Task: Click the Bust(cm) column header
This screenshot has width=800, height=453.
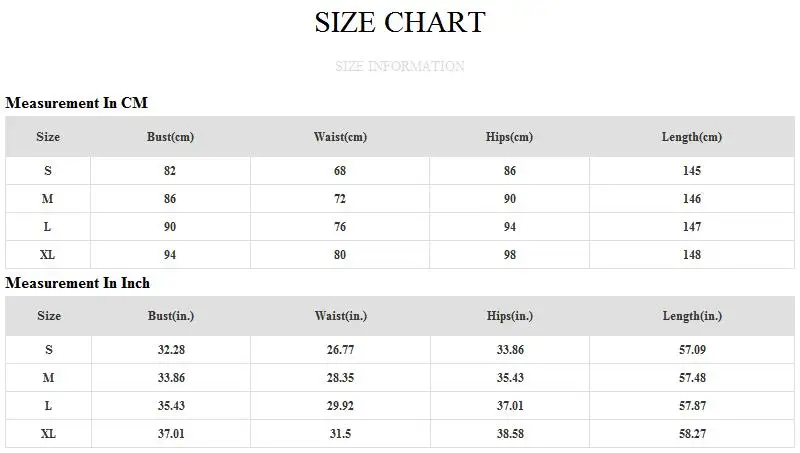Action: click(x=170, y=137)
